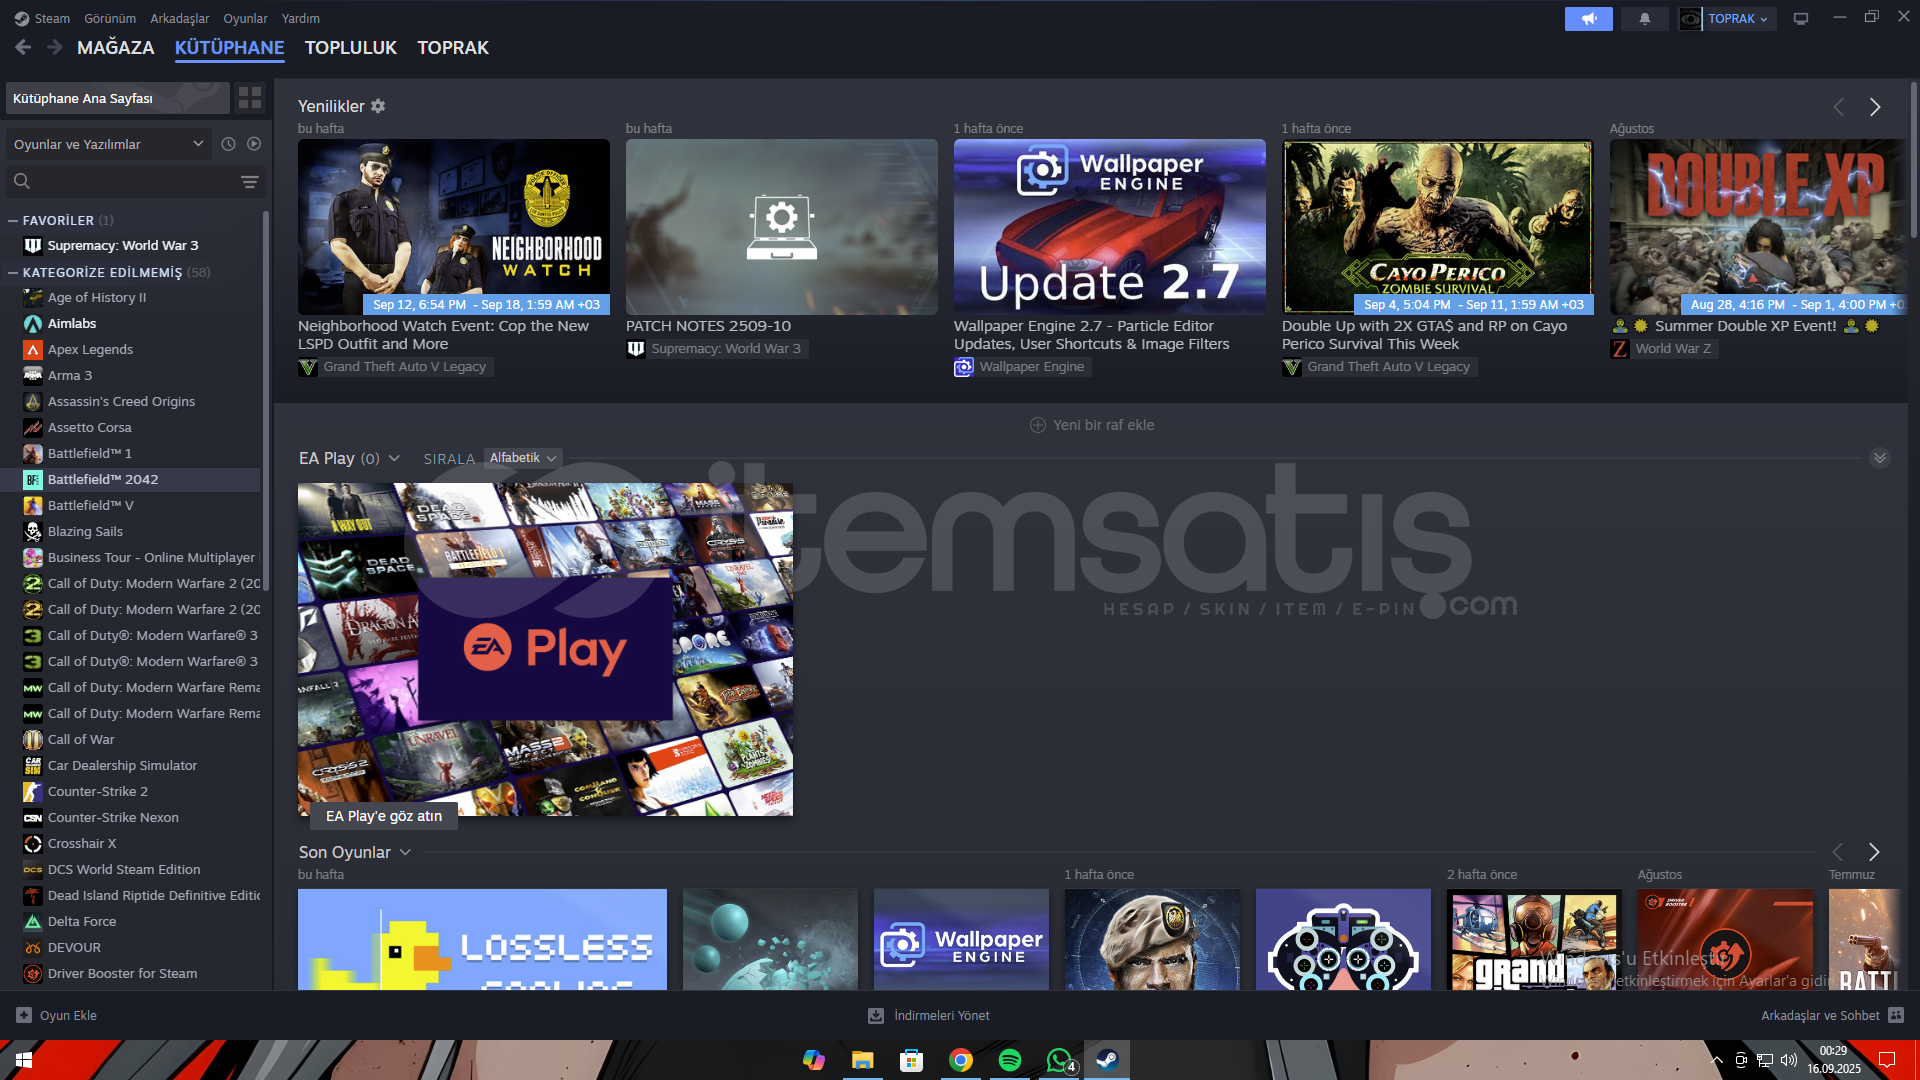Open WhatsApp from the taskbar
Screen dimensions: 1920x1080
pos(1059,1060)
